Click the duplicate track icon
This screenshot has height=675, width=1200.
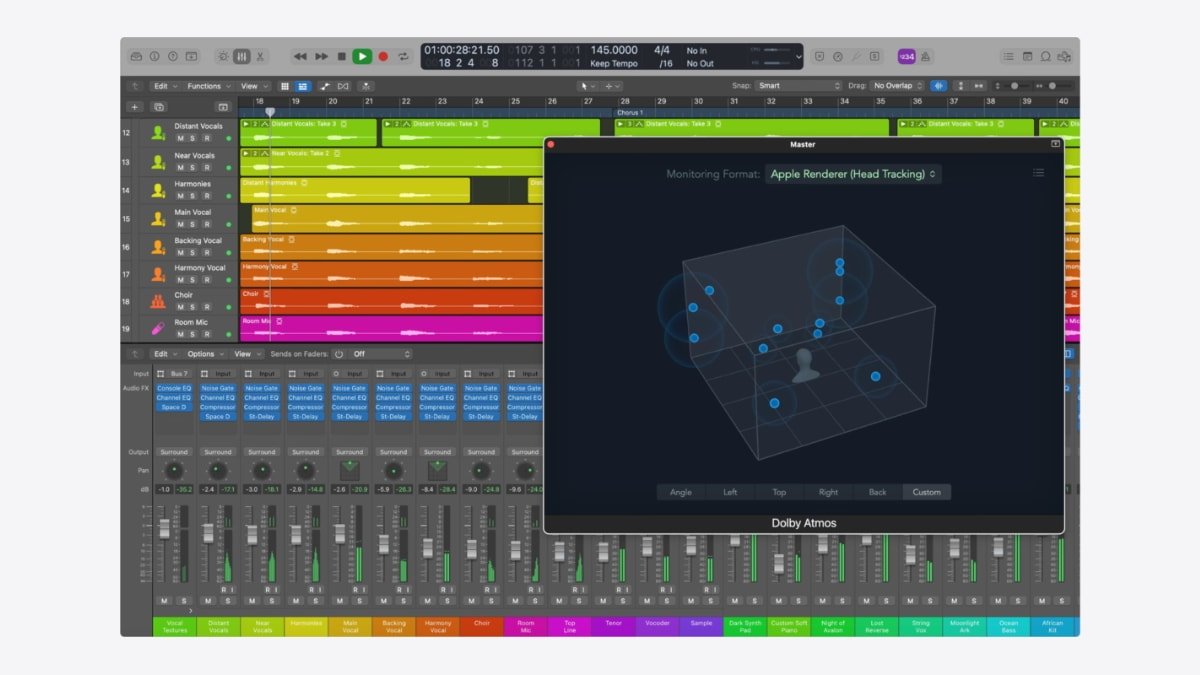[x=159, y=107]
